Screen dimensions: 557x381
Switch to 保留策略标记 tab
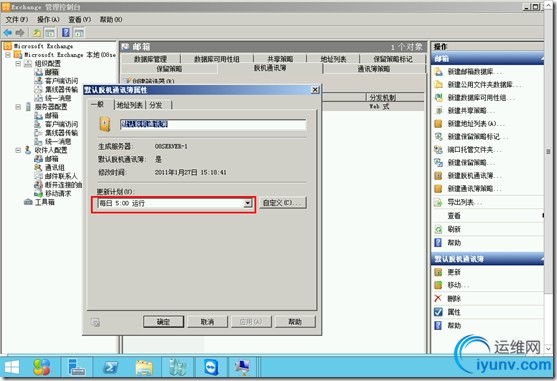tap(393, 59)
